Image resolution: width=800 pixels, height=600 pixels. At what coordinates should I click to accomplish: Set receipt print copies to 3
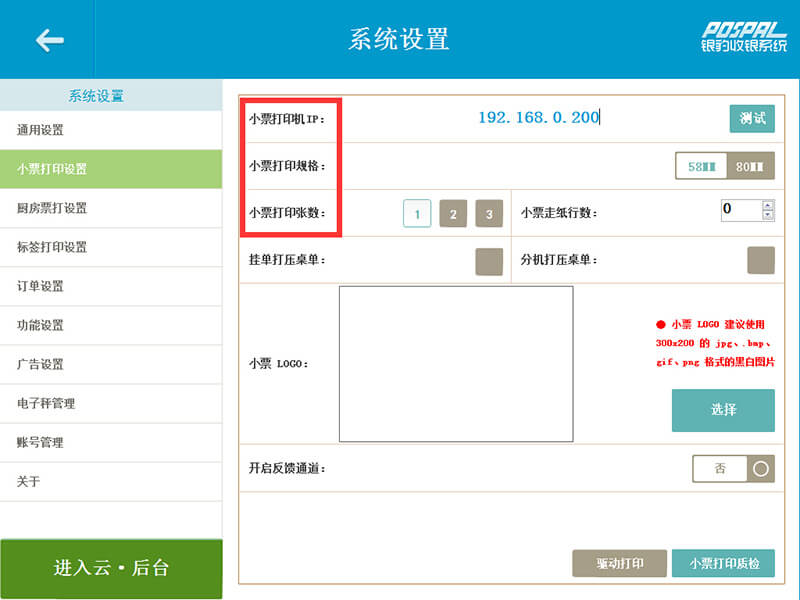point(489,214)
